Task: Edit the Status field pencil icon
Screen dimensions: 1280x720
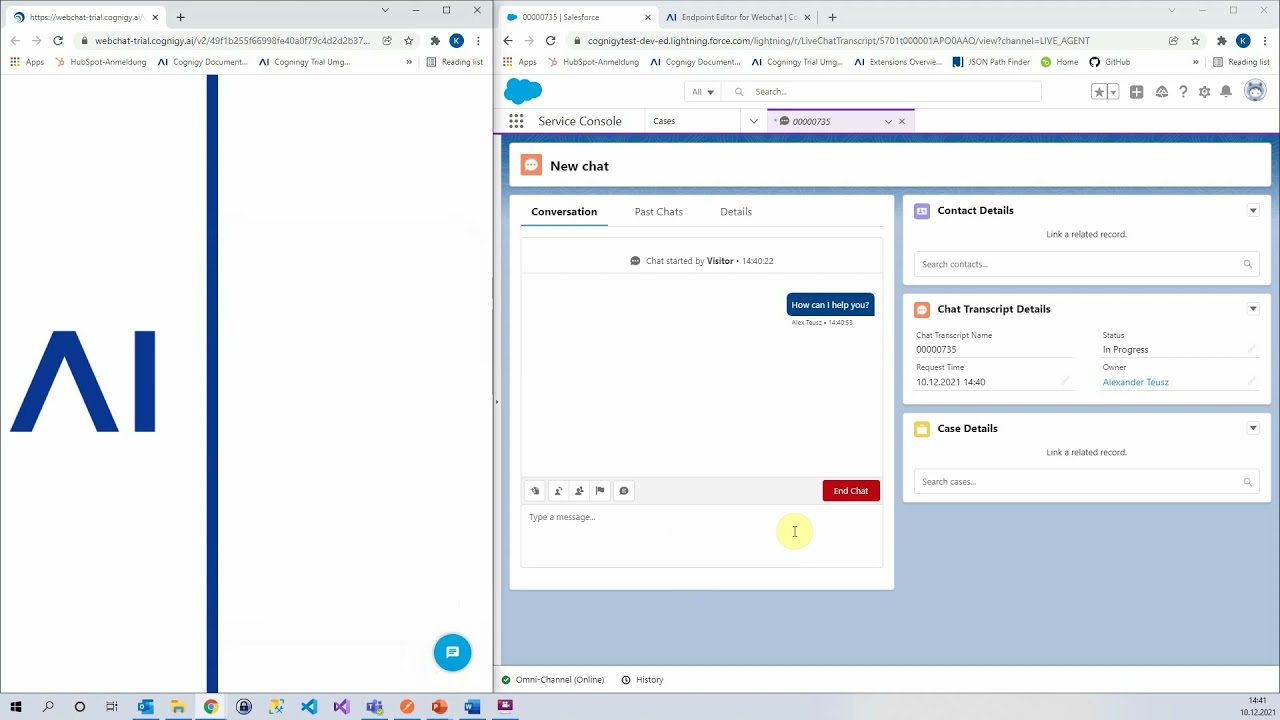Action: coord(1251,349)
